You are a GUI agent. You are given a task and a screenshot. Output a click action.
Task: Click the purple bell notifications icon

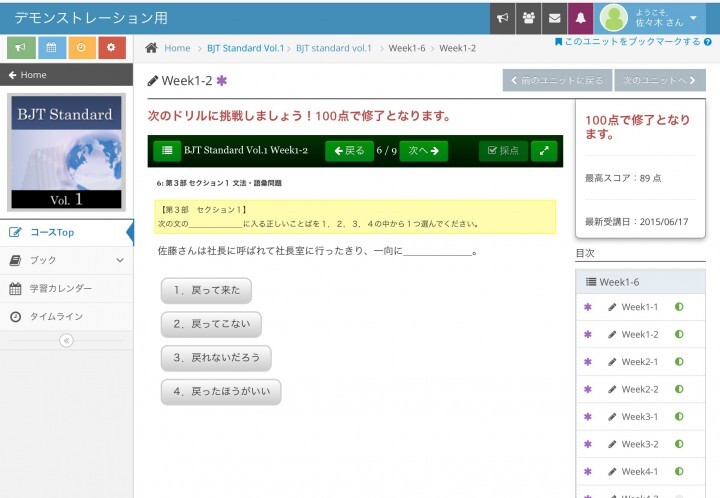[x=580, y=18]
